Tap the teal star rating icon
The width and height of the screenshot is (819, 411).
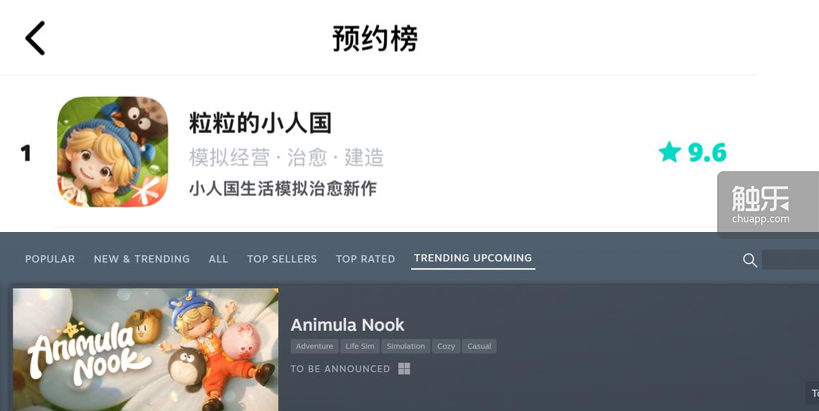click(670, 152)
